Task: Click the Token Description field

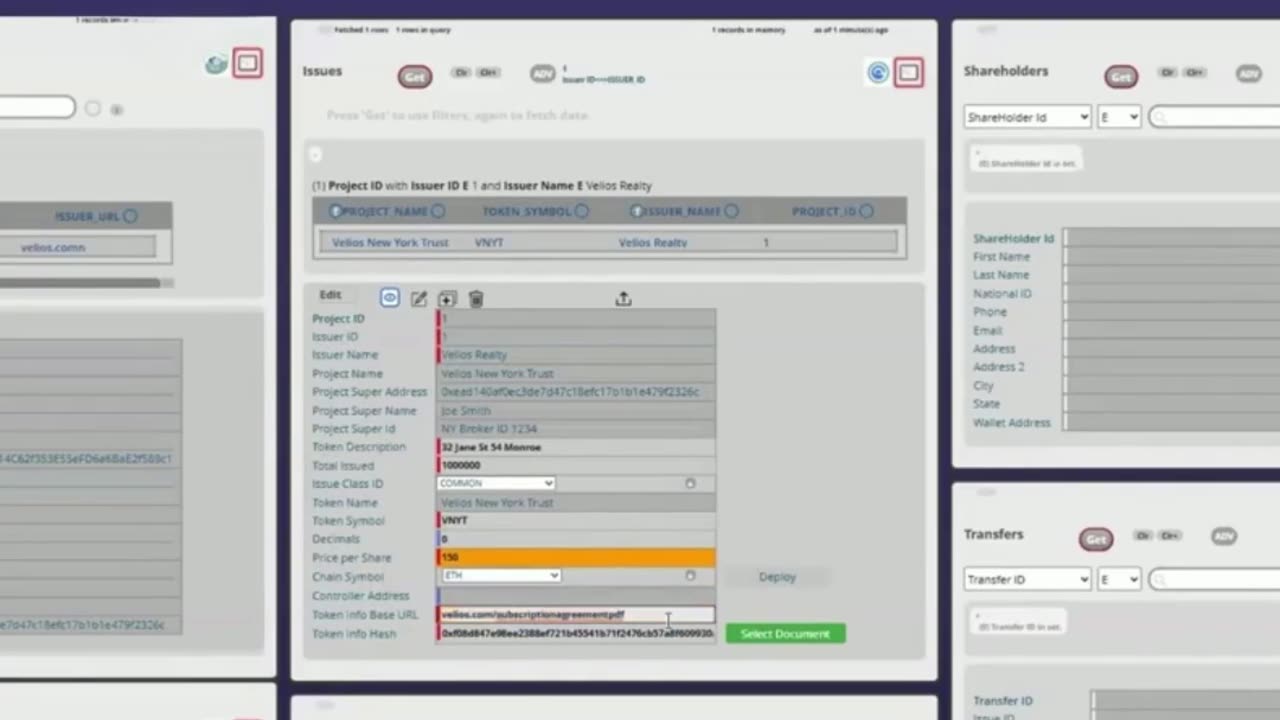Action: (576, 447)
